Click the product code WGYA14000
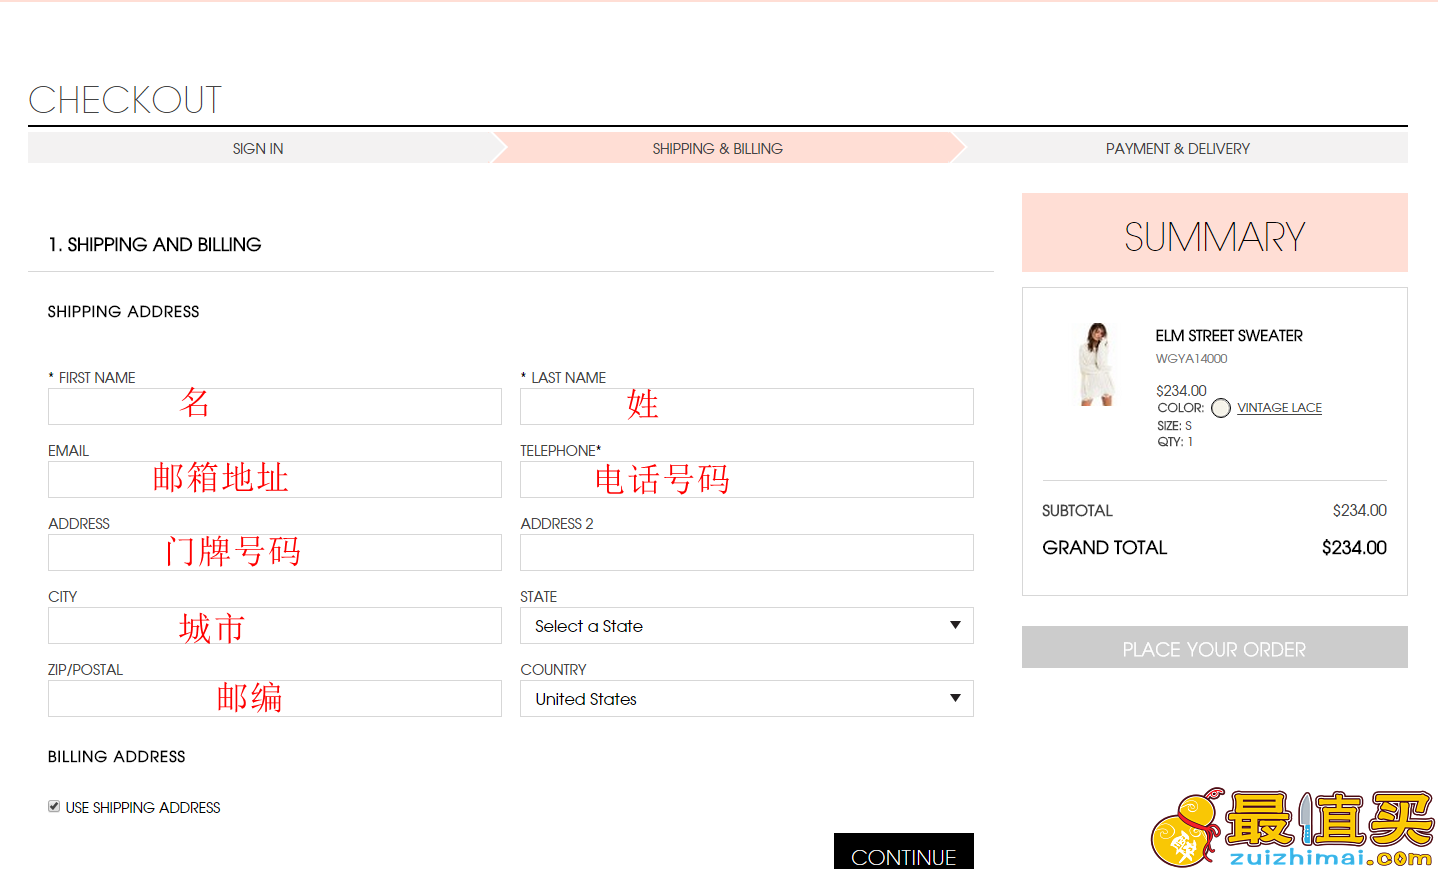The width and height of the screenshot is (1438, 869). [x=1191, y=359]
